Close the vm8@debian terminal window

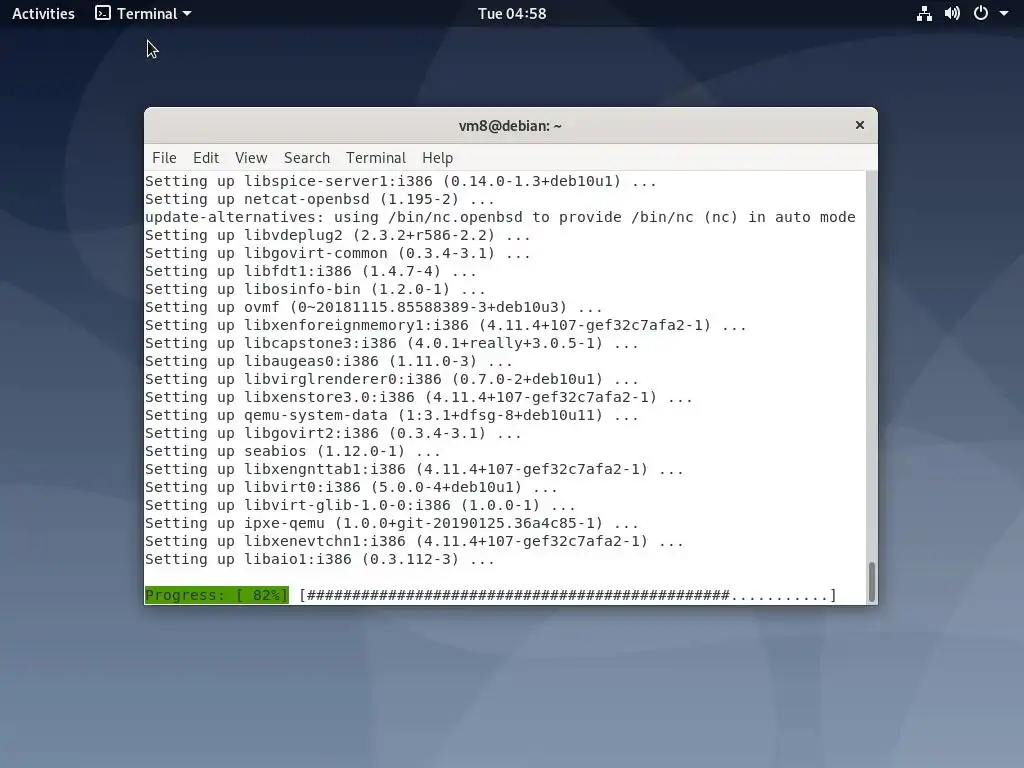coord(859,125)
